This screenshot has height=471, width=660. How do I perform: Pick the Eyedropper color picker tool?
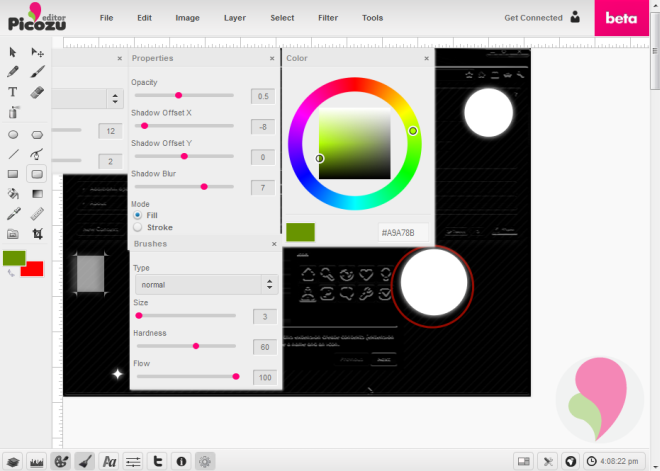(x=13, y=214)
